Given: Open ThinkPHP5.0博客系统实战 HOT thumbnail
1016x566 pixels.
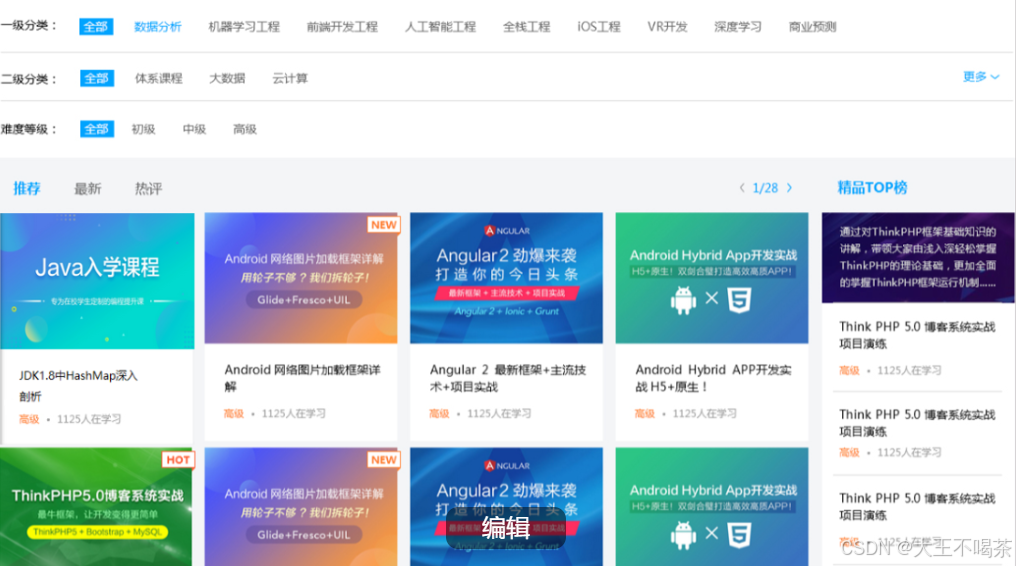Looking at the screenshot, I should pos(96,507).
